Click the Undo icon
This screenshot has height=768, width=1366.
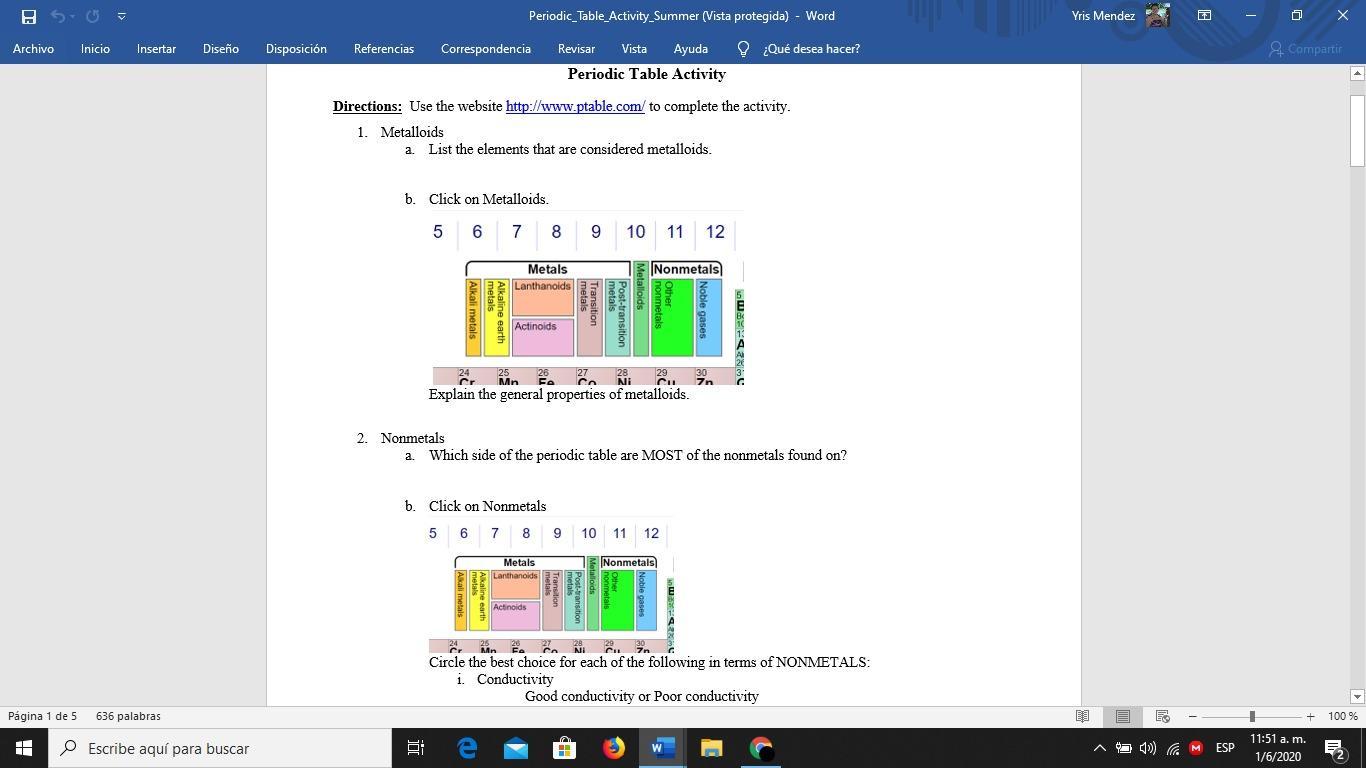coord(58,15)
